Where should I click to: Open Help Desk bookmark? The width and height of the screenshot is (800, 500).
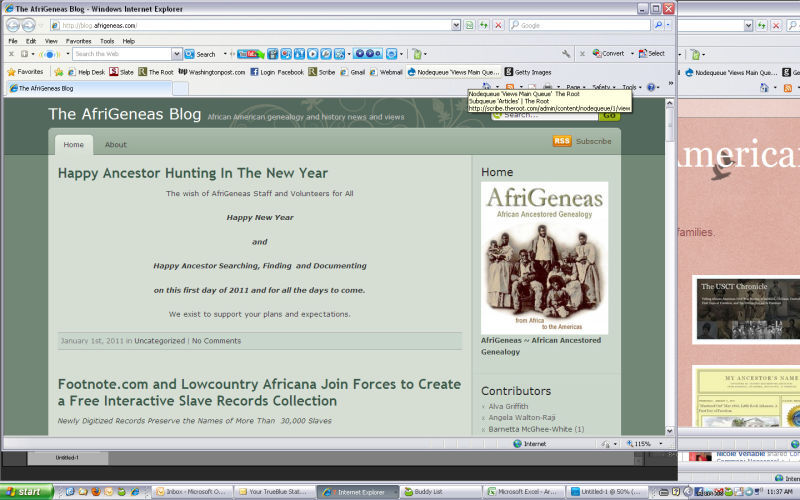pyautogui.click(x=86, y=72)
